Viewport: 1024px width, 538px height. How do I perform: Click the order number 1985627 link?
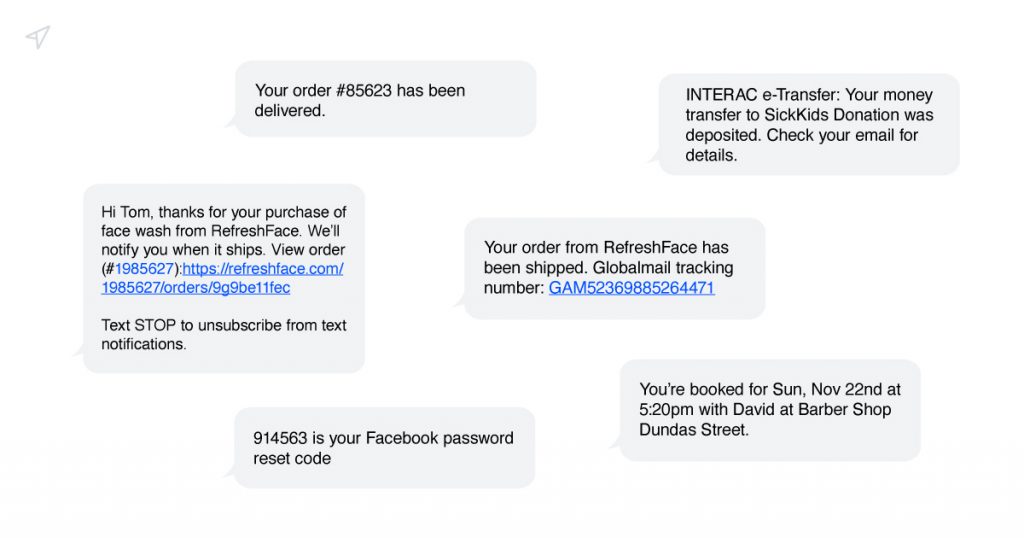pyautogui.click(x=144, y=269)
